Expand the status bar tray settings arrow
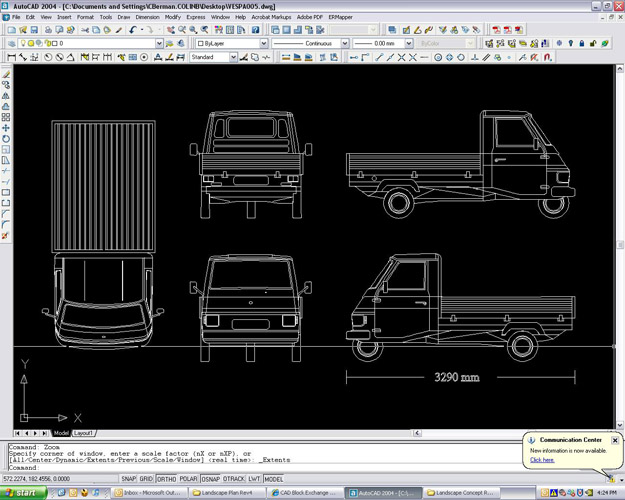This screenshot has height=500, width=625. click(621, 480)
